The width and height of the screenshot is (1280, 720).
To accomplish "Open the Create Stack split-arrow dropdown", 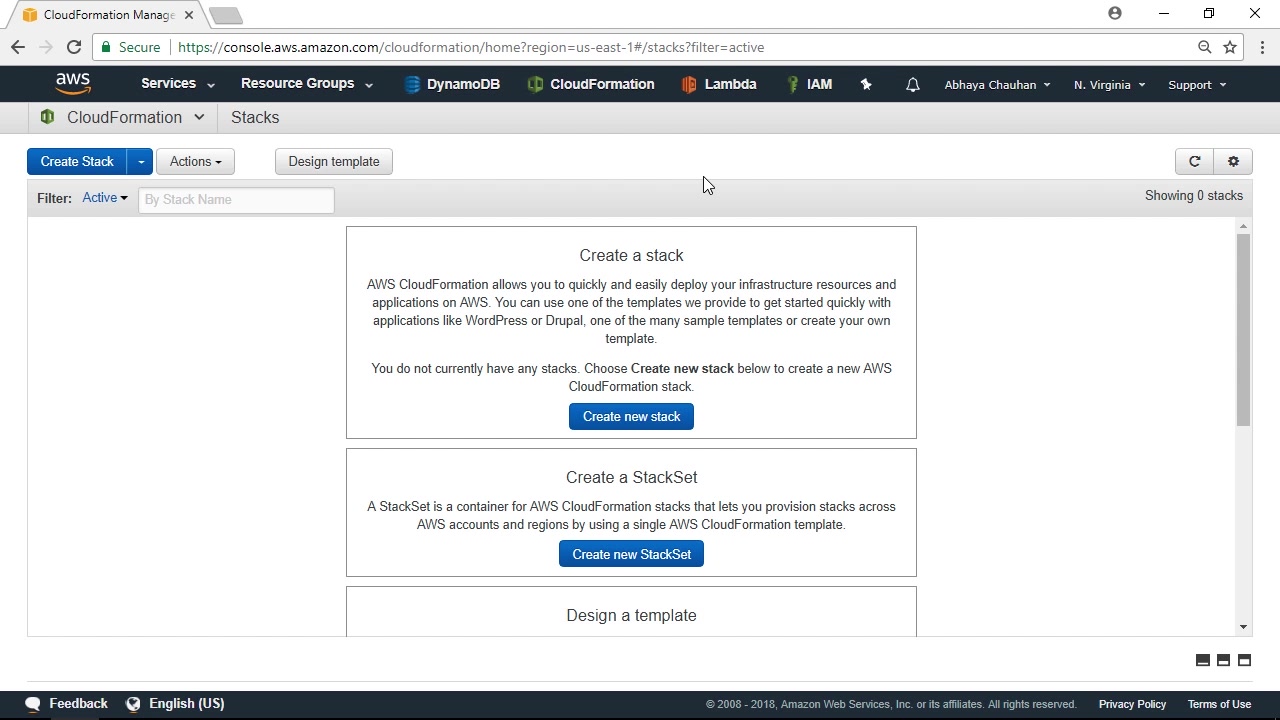I will [140, 161].
